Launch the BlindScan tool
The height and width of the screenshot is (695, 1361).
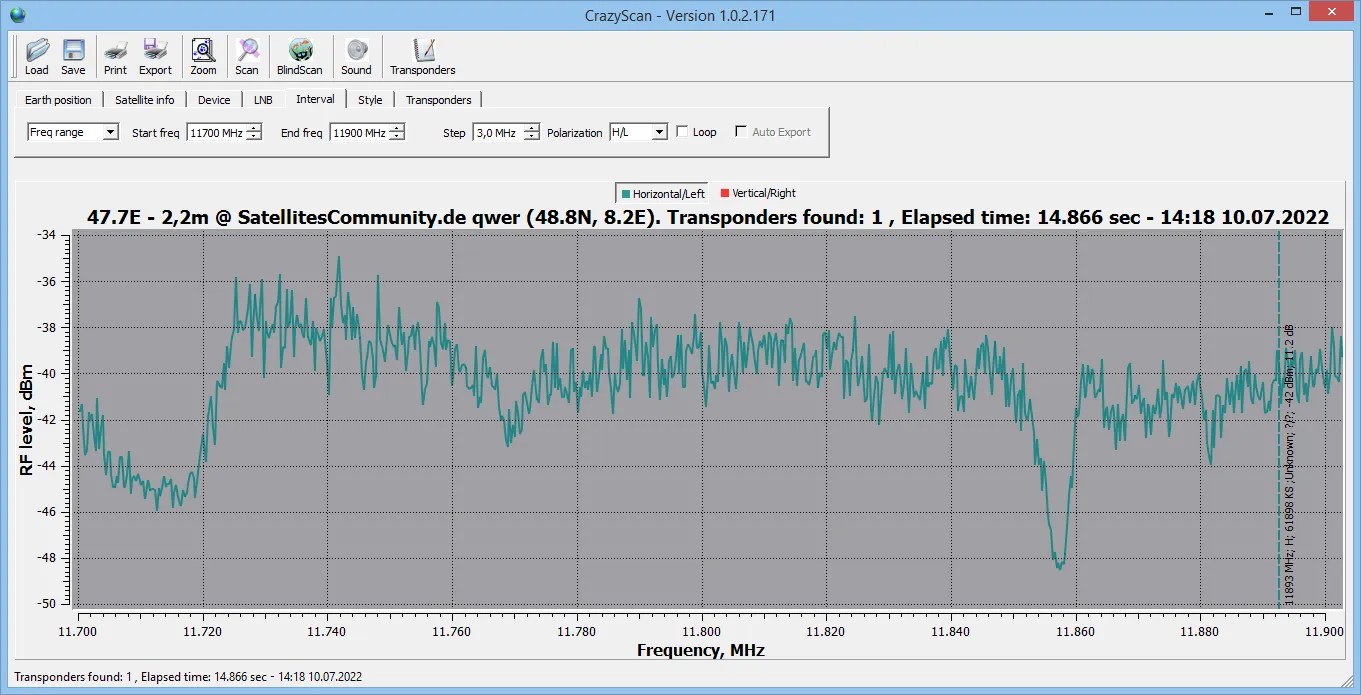point(300,56)
